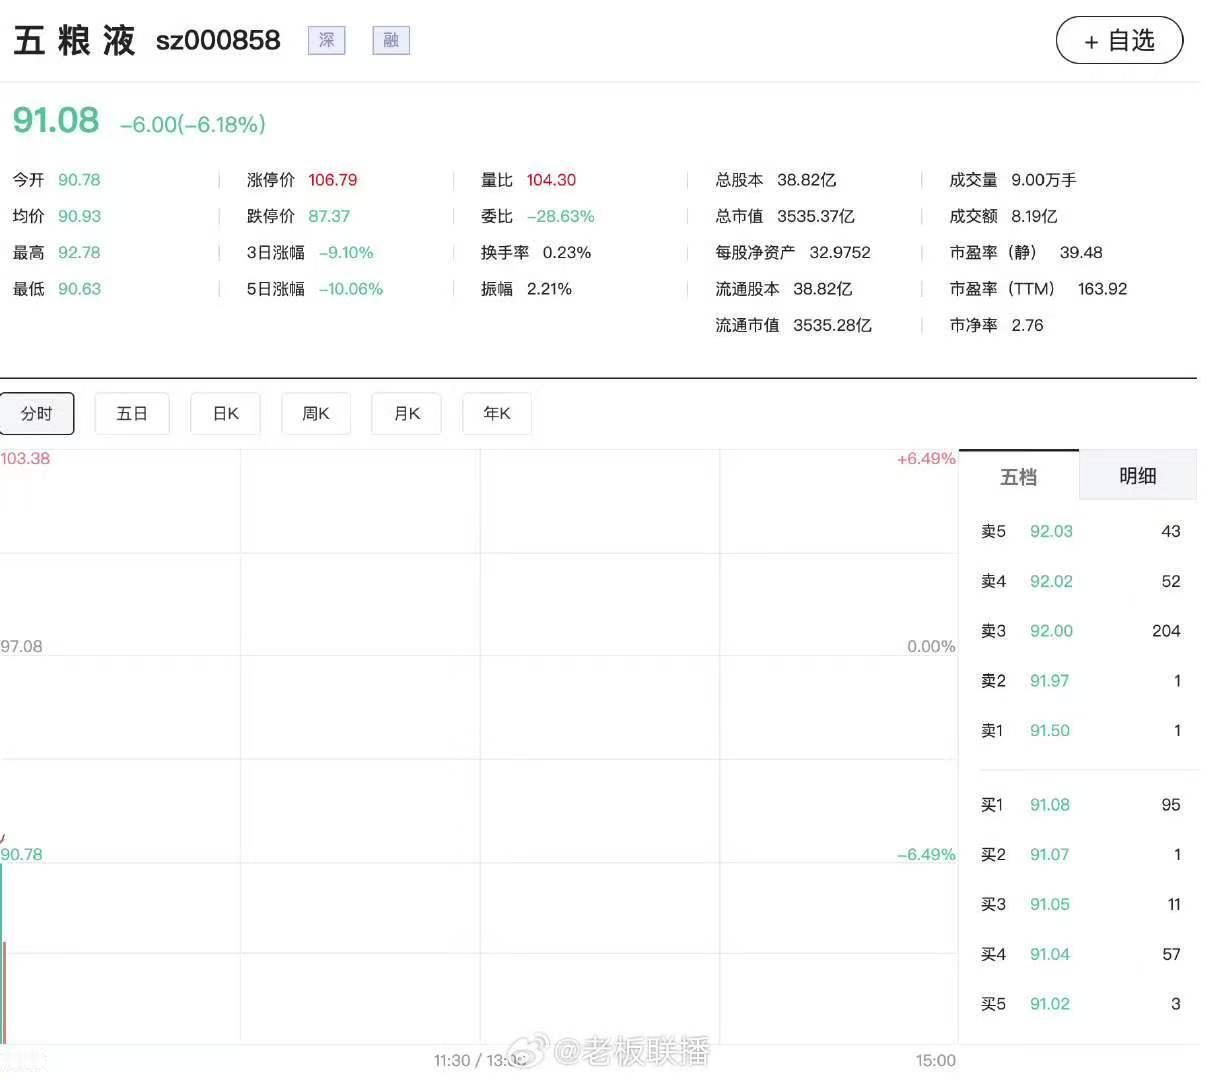Click 振幅 value 2.21%
Viewport: 1217px width, 1080px height.
pos(549,289)
